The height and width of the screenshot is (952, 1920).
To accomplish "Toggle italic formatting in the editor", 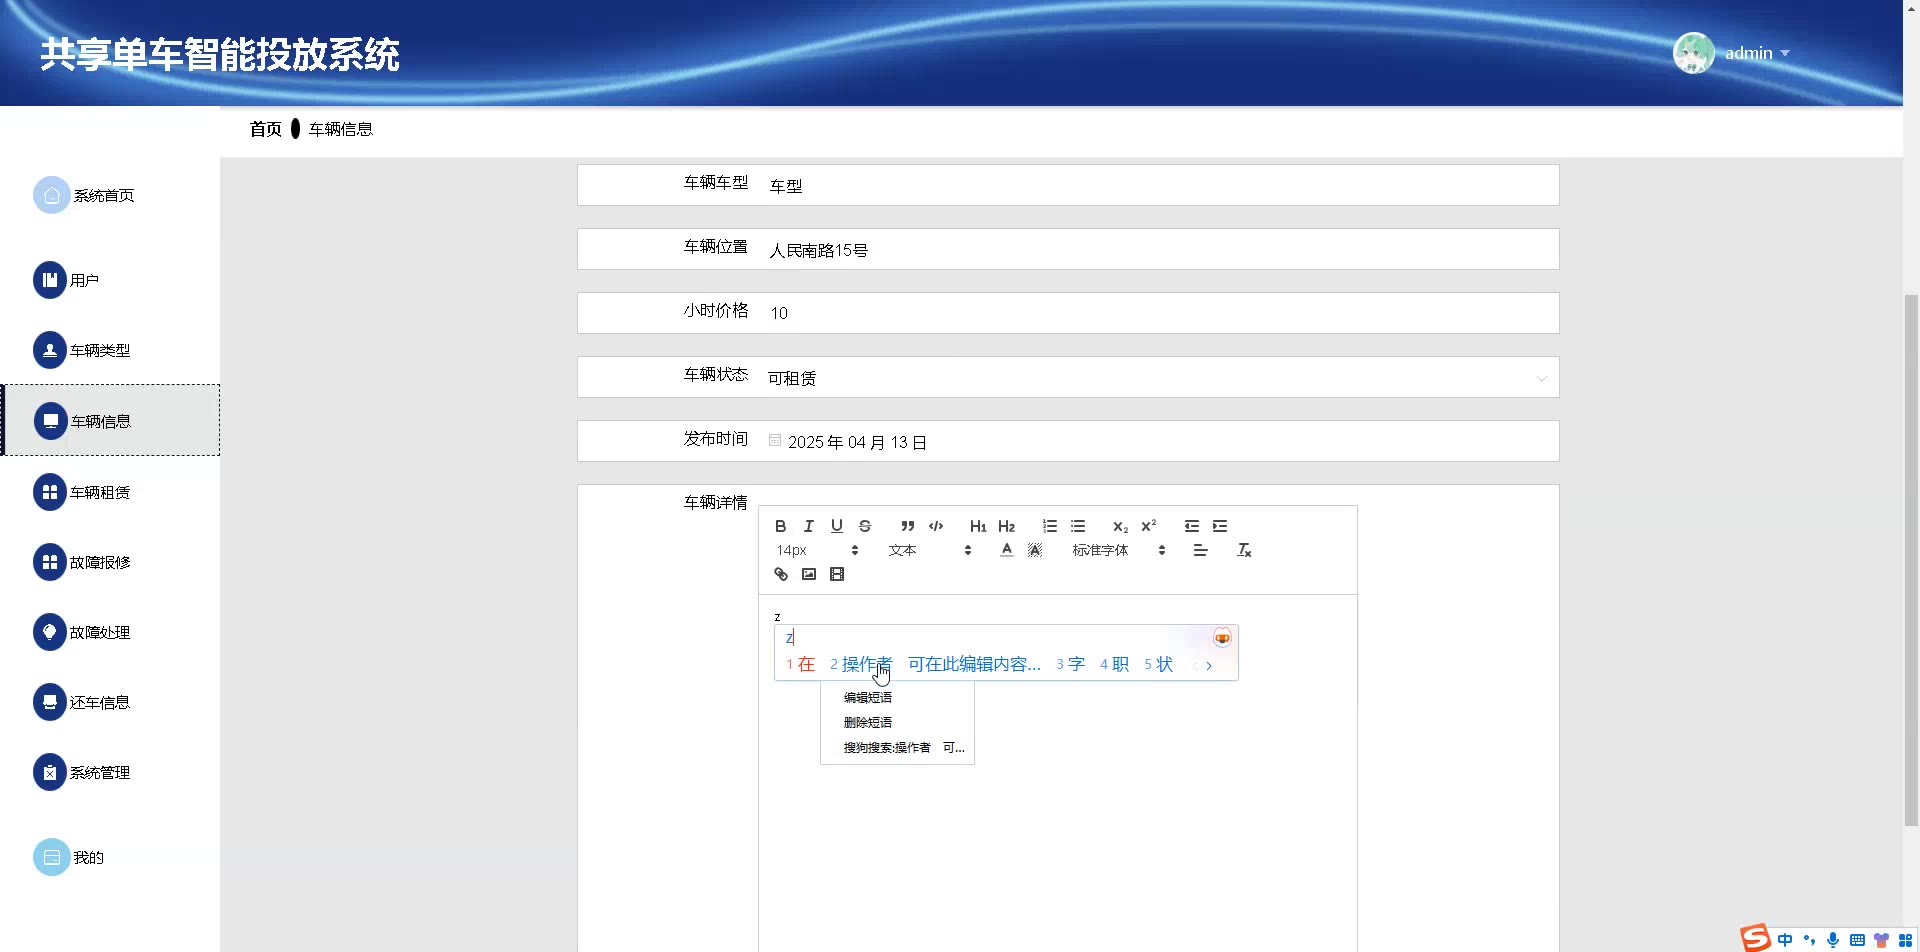I will click(x=809, y=526).
